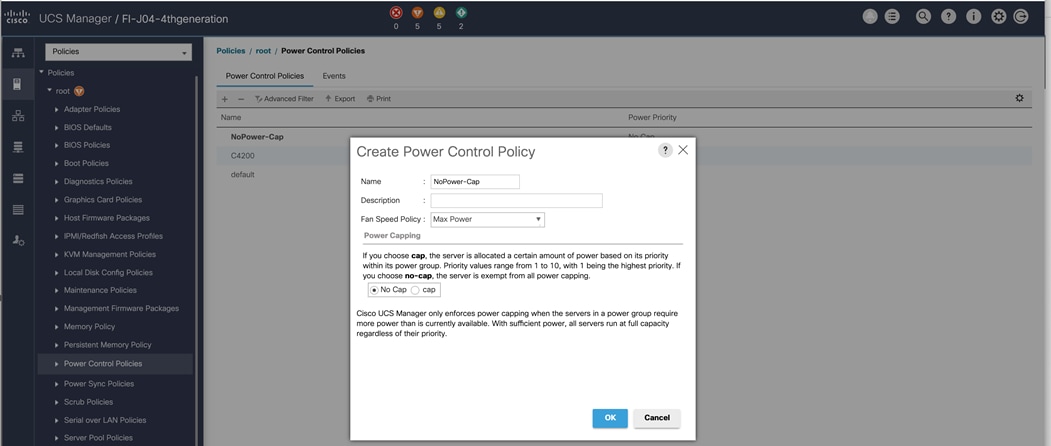Open the notifications bell icon in header
The image size is (1051, 446).
pyautogui.click(x=870, y=17)
